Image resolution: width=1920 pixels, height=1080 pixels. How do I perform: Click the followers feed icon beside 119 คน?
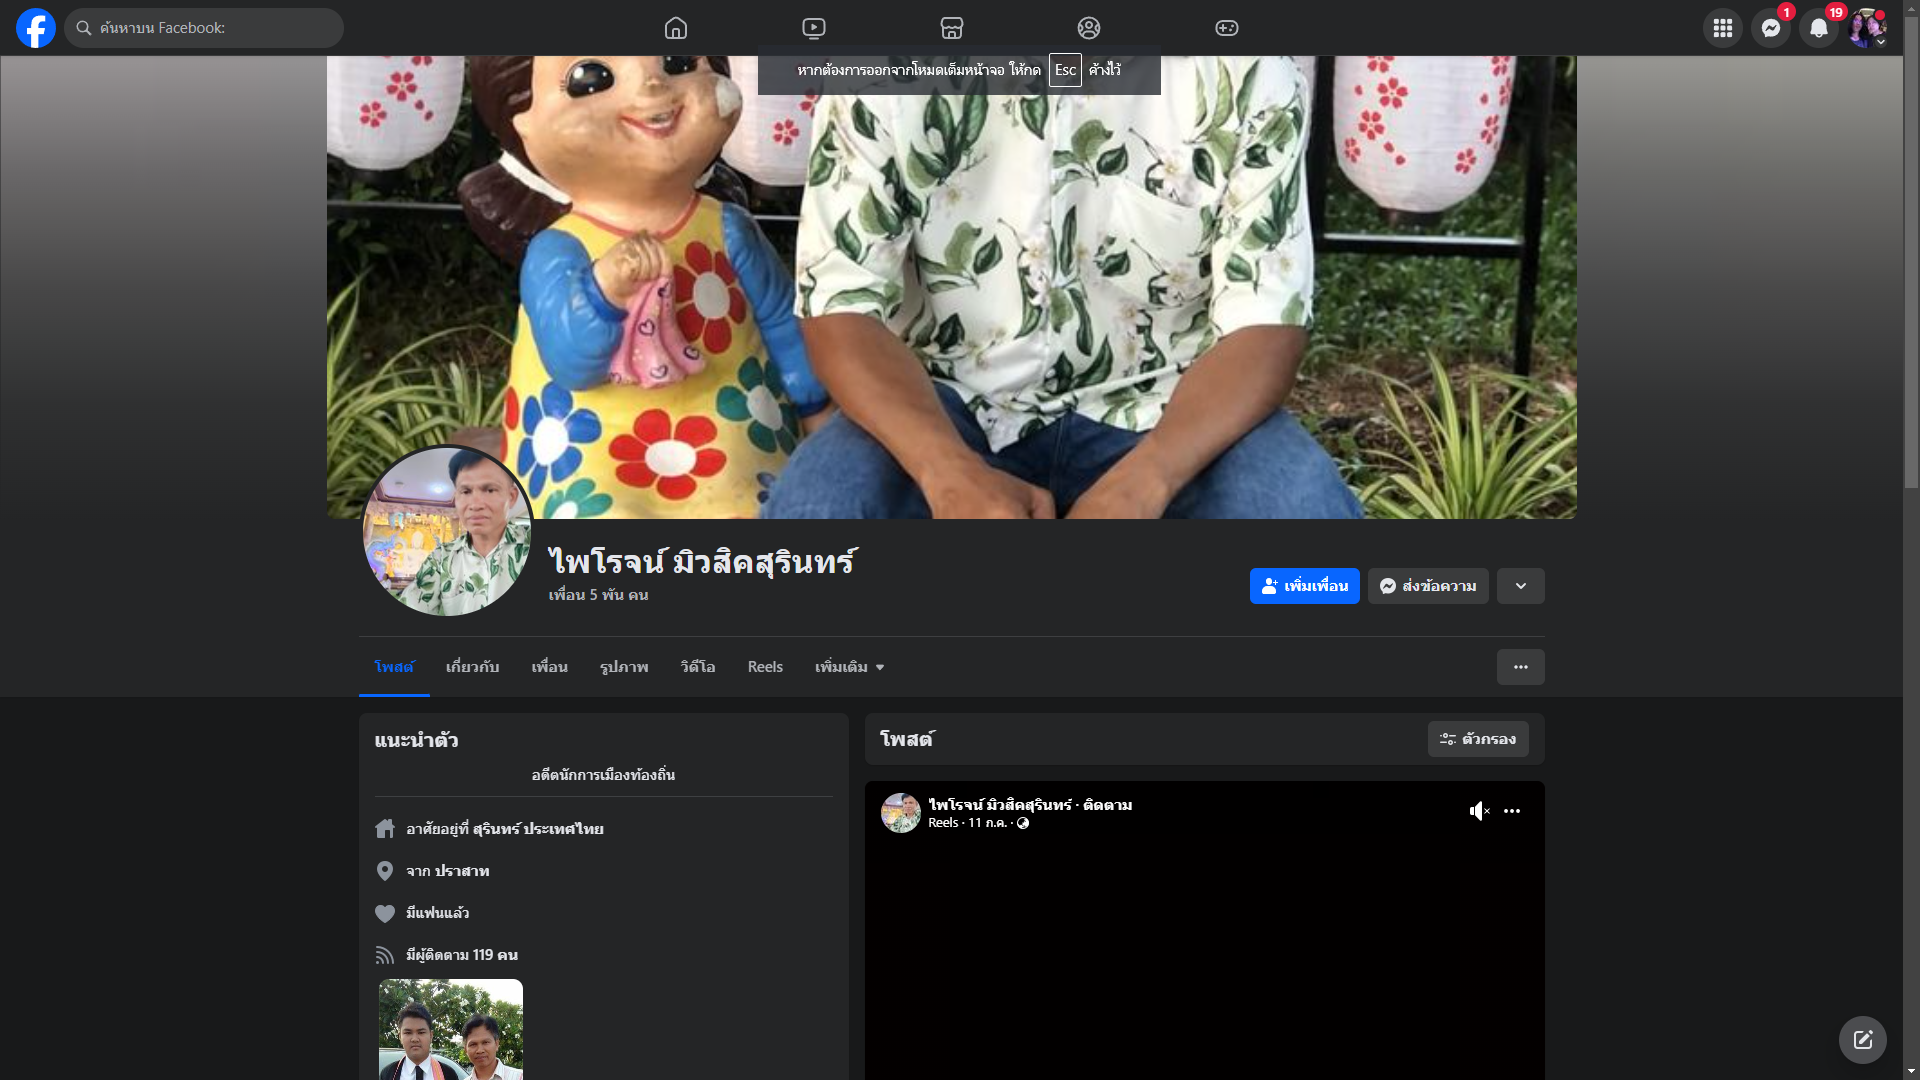point(385,955)
